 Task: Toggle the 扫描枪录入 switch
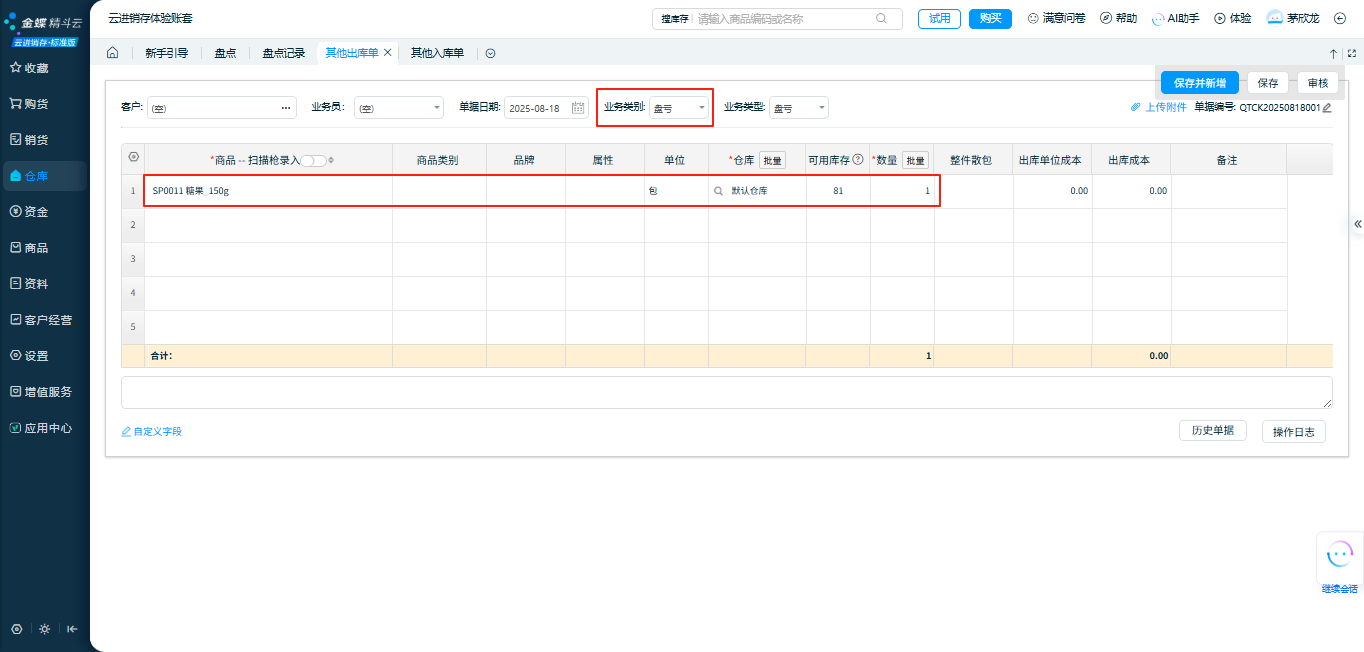313,160
